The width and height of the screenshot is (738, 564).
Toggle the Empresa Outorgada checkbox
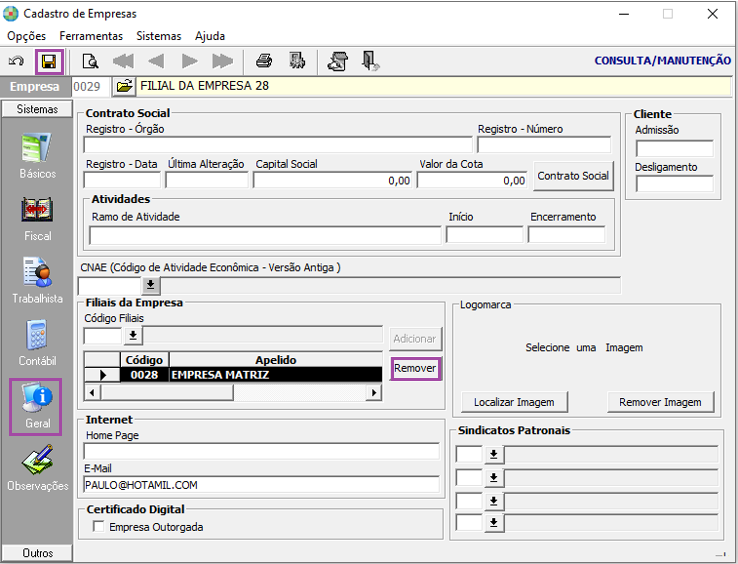(x=98, y=526)
